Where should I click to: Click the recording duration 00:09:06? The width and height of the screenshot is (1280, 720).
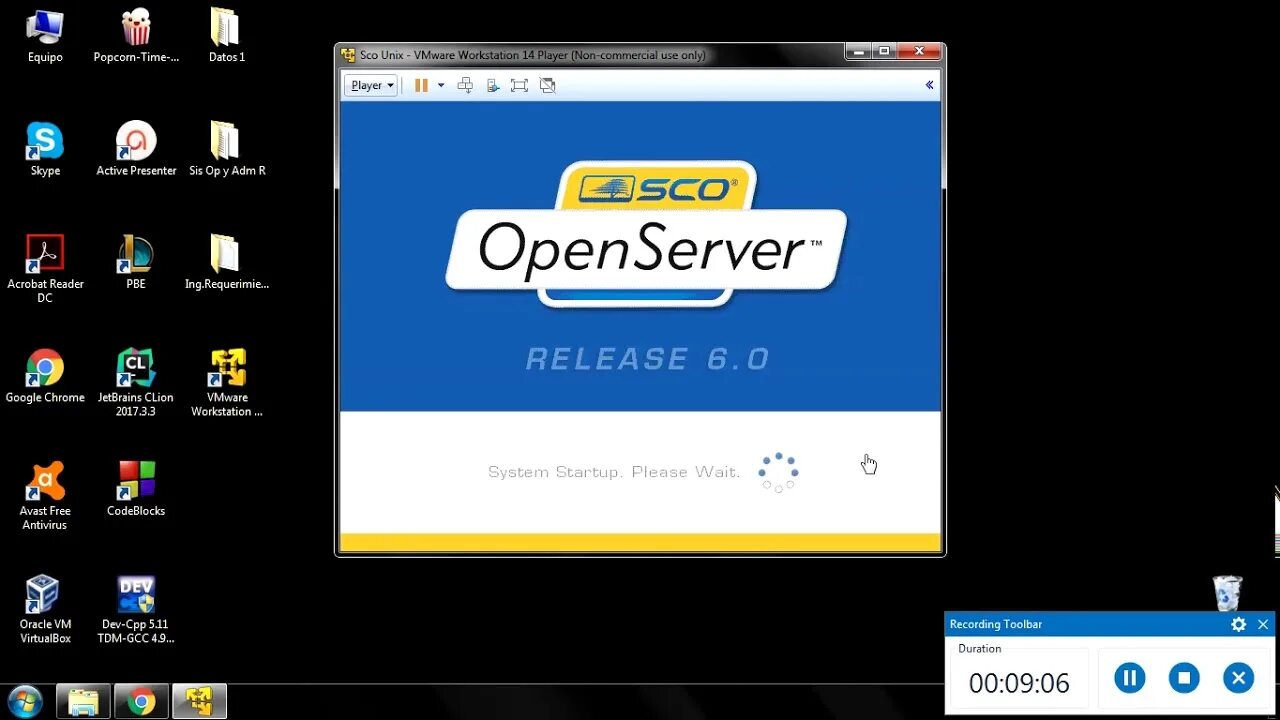(x=1019, y=683)
